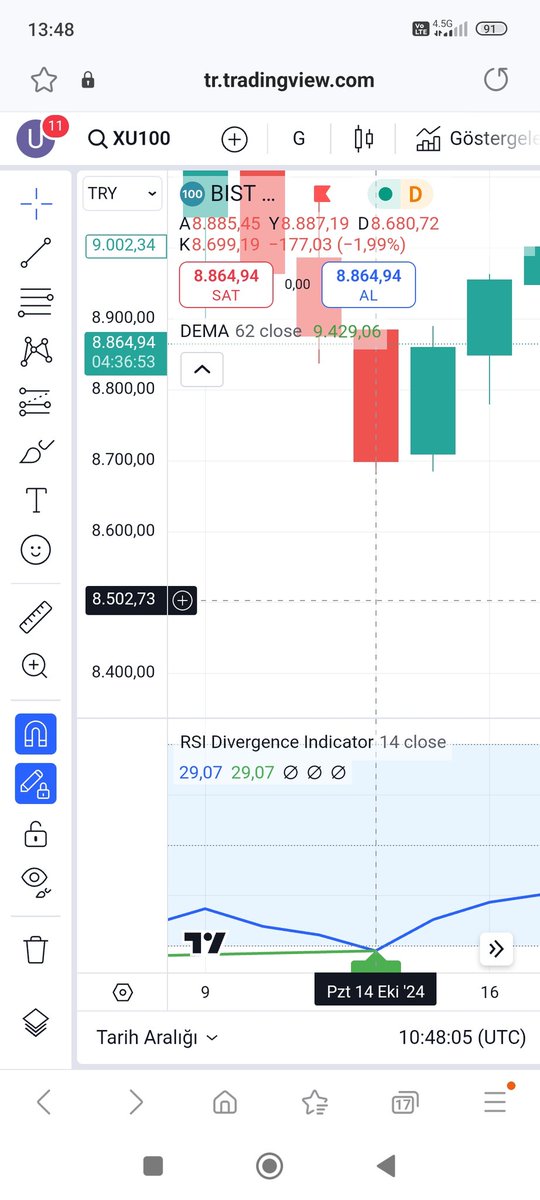Click the plus on price 8.502,73
540x1200 pixels.
point(183,600)
